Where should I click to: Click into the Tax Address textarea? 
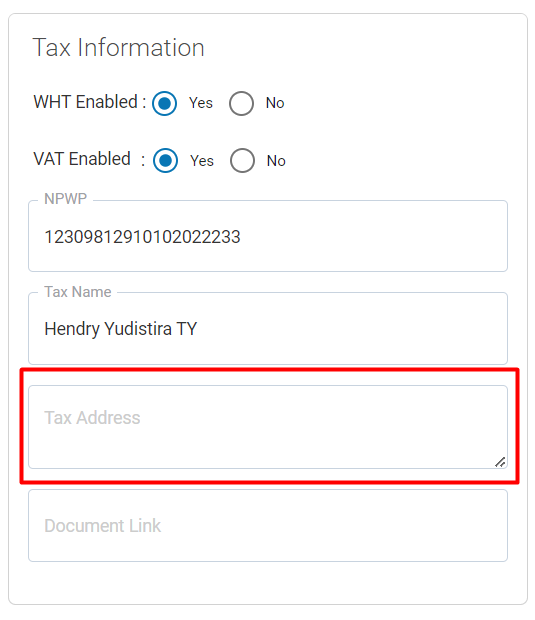[x=268, y=427]
